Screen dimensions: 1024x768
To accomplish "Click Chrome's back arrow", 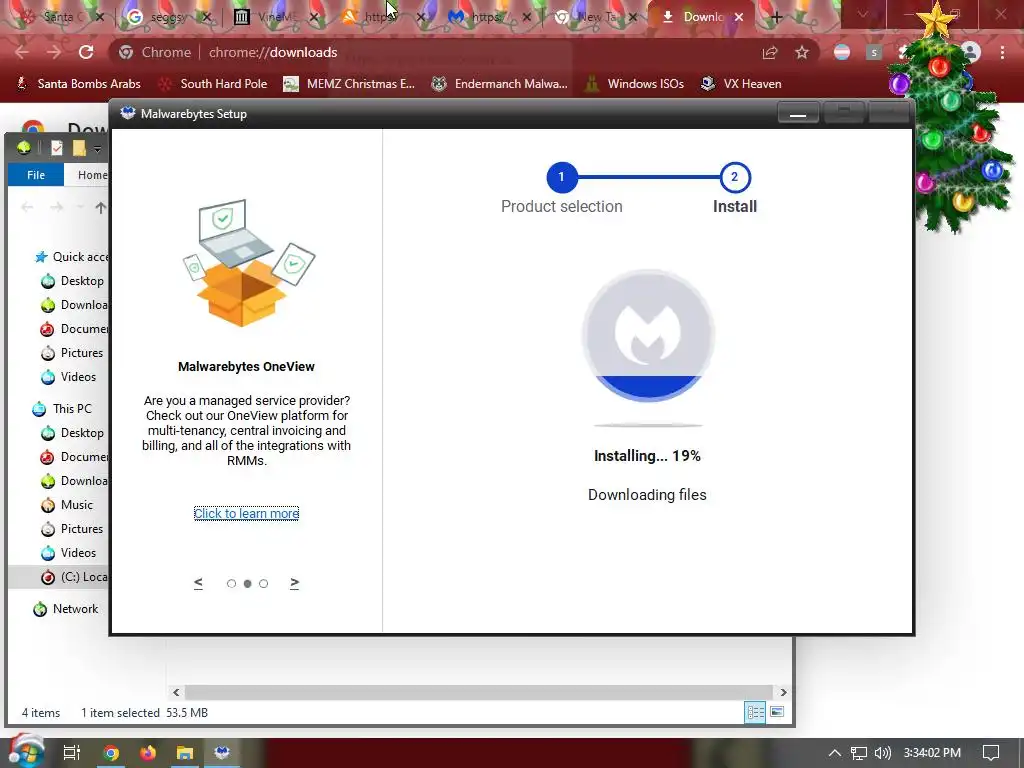I will [22, 52].
